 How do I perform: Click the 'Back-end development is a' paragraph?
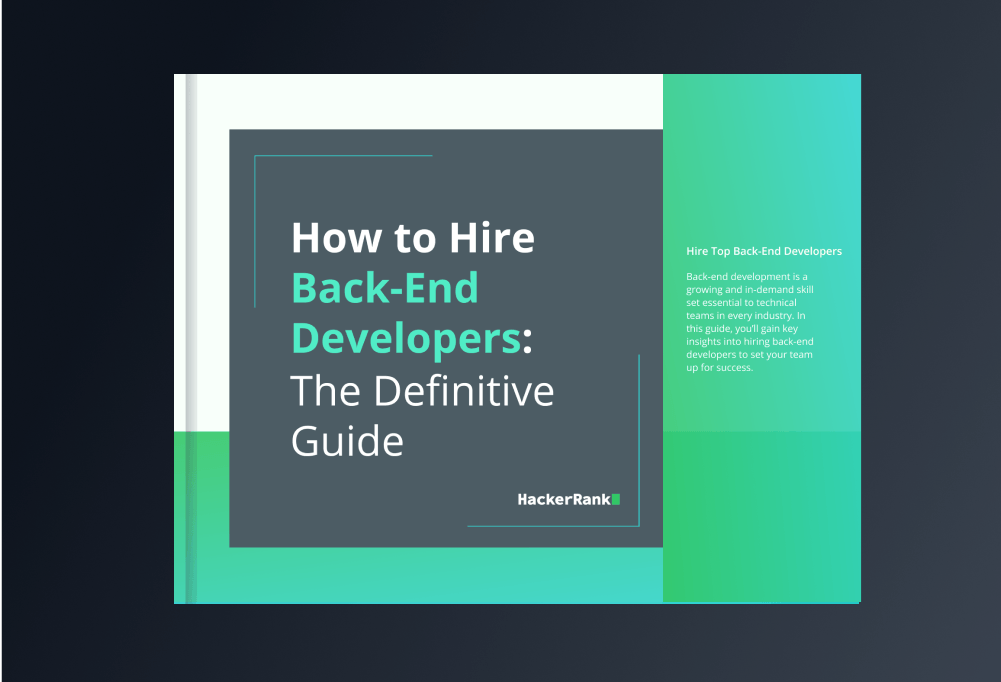[x=750, y=322]
